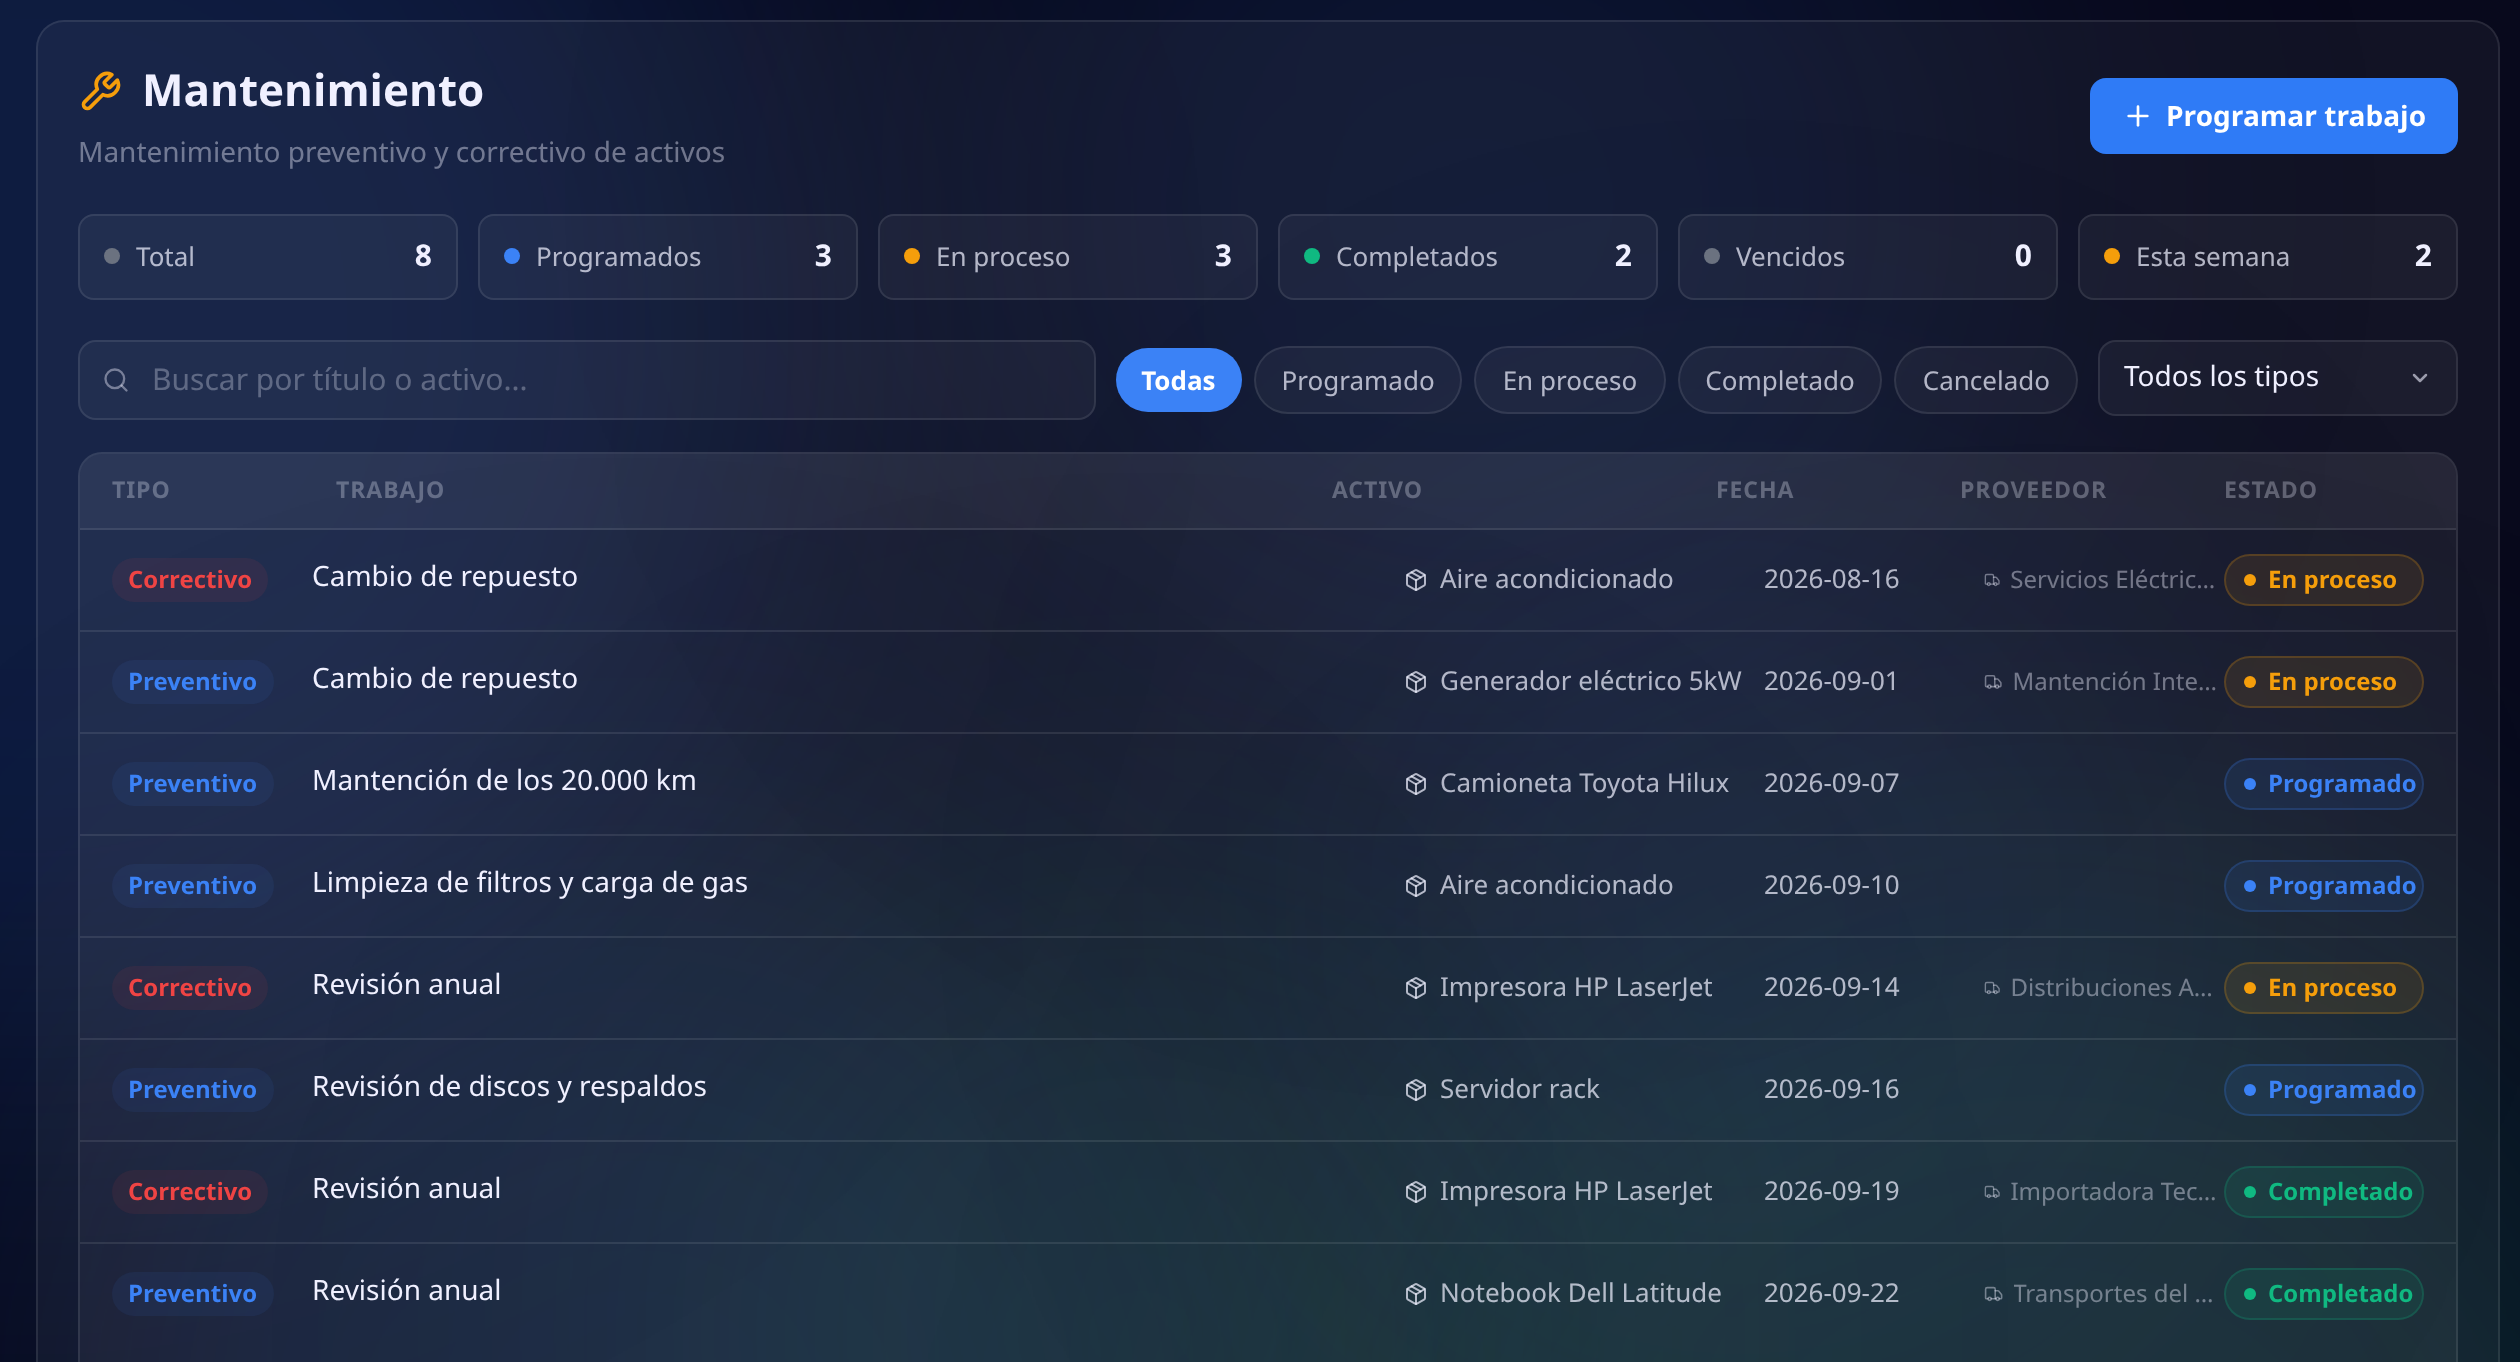Click provider Distribuciones A...
Viewport: 2520px width, 1362px height.
2111,988
